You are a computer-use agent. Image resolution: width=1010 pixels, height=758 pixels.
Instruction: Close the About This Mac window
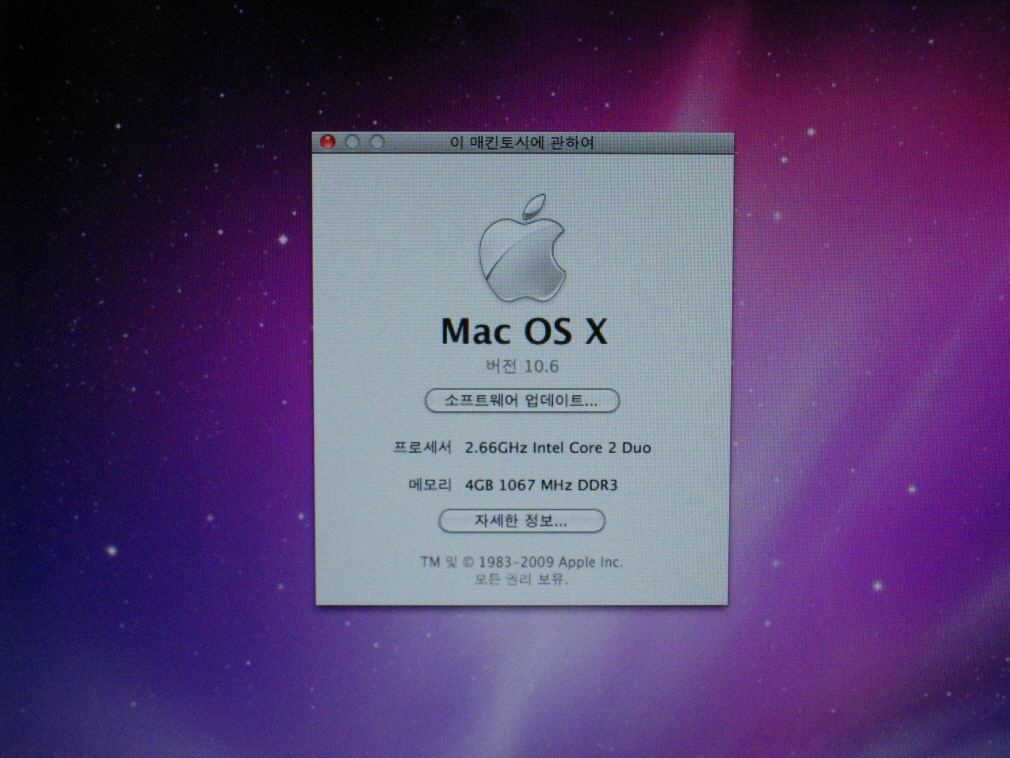click(x=327, y=142)
